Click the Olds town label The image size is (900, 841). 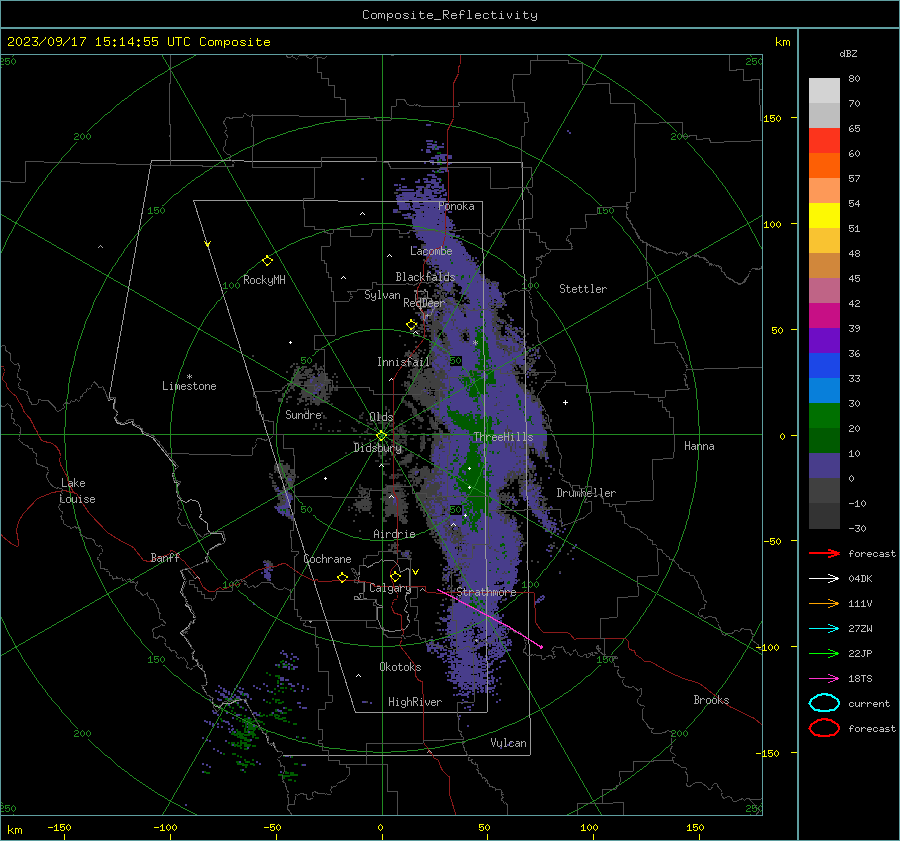381,417
